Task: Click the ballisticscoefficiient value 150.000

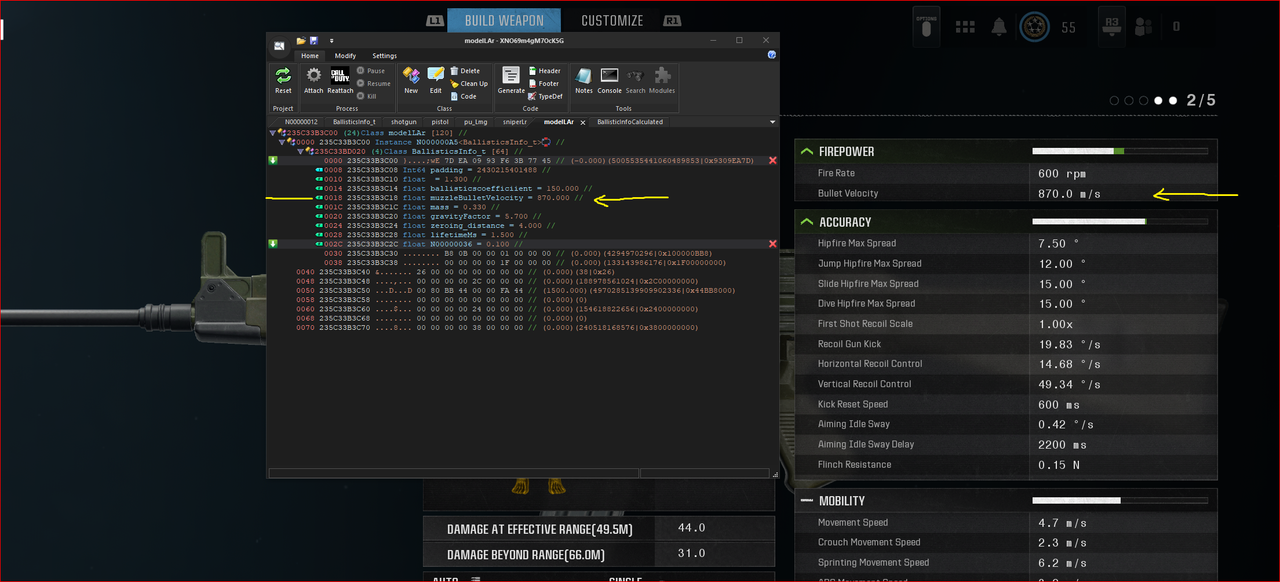Action: point(562,188)
